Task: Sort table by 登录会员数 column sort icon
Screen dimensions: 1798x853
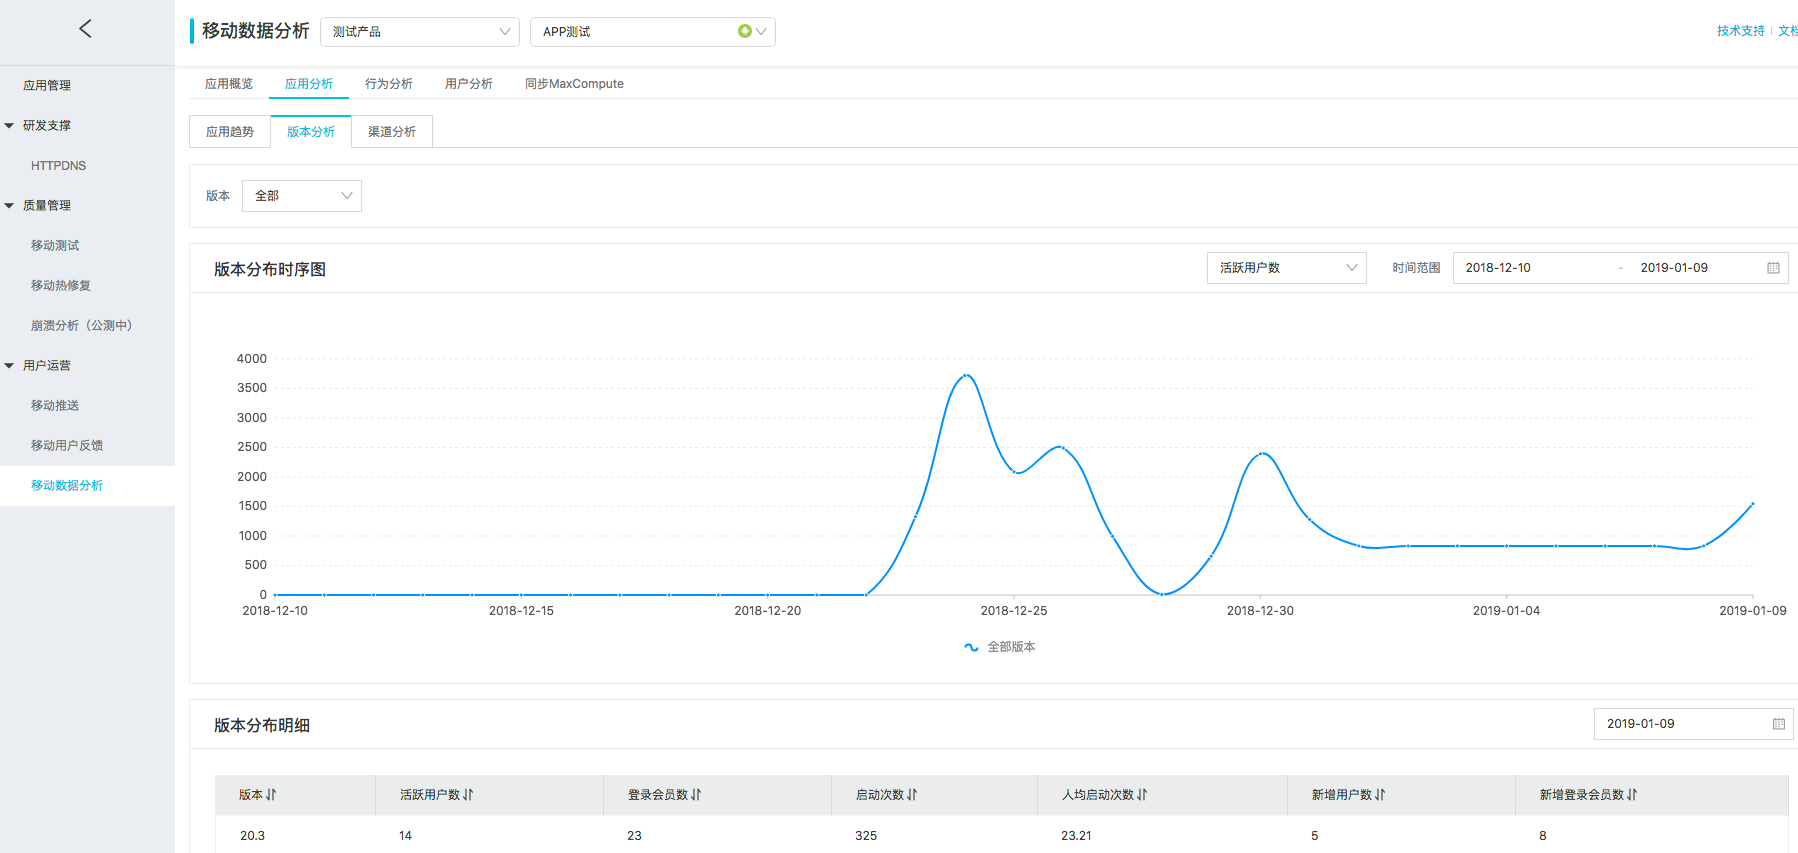Action: click(696, 795)
